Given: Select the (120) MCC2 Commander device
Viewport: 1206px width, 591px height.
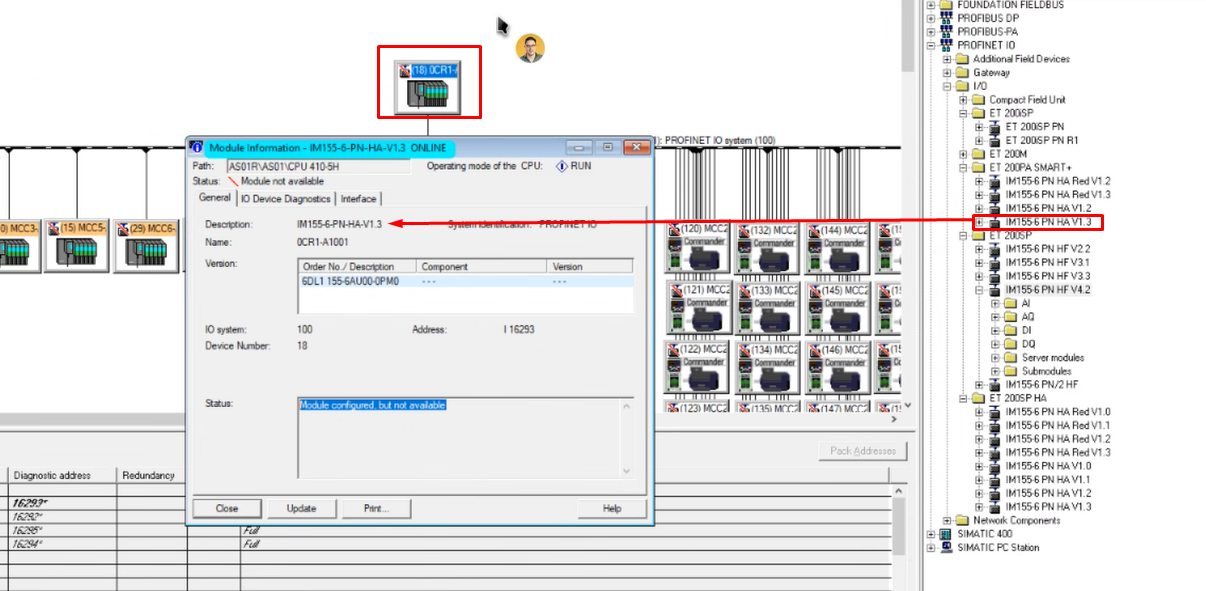Looking at the screenshot, I should 697,249.
